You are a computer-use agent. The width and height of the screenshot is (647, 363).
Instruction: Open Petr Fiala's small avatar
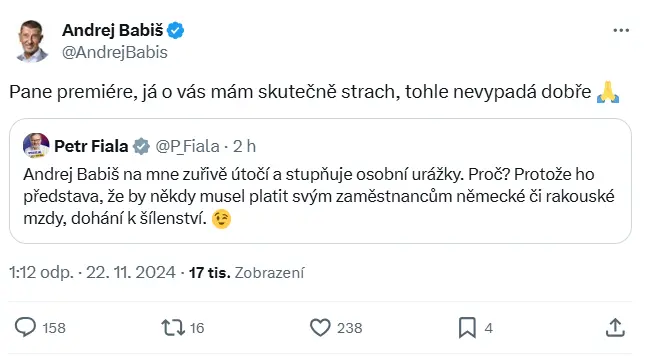point(36,146)
